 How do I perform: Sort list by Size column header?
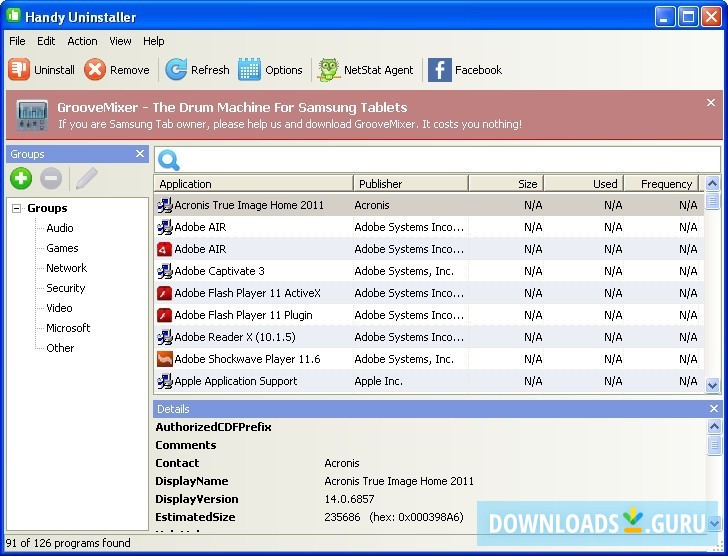click(505, 184)
